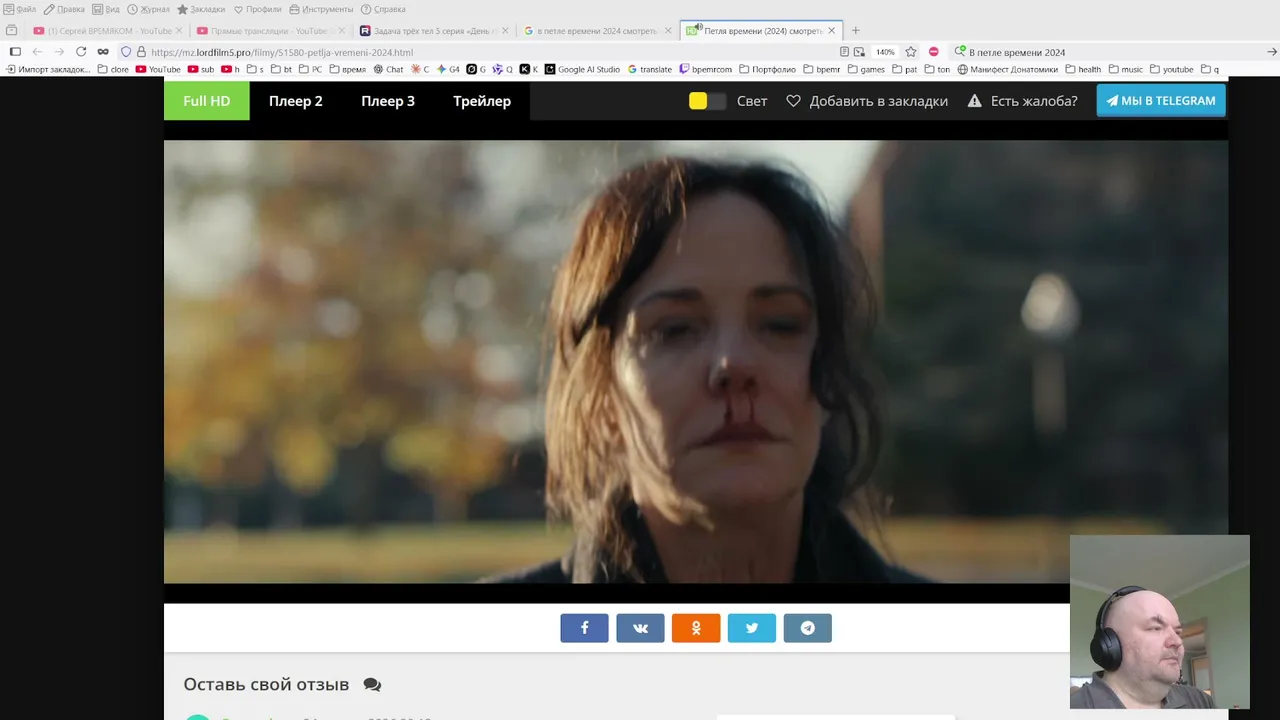
Task: Open the site security padlock info
Action: point(141,52)
